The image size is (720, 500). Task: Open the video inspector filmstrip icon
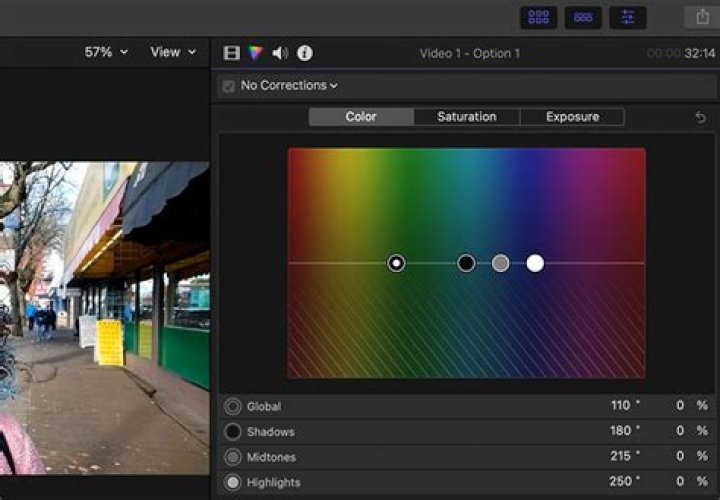[x=231, y=53]
